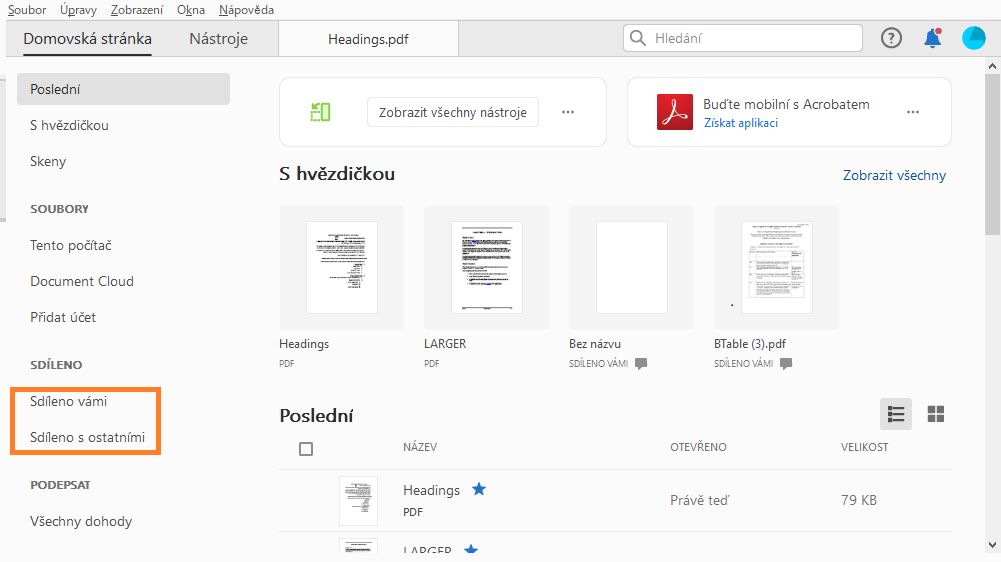
Task: Switch to the Nástroje tab
Action: 218,38
